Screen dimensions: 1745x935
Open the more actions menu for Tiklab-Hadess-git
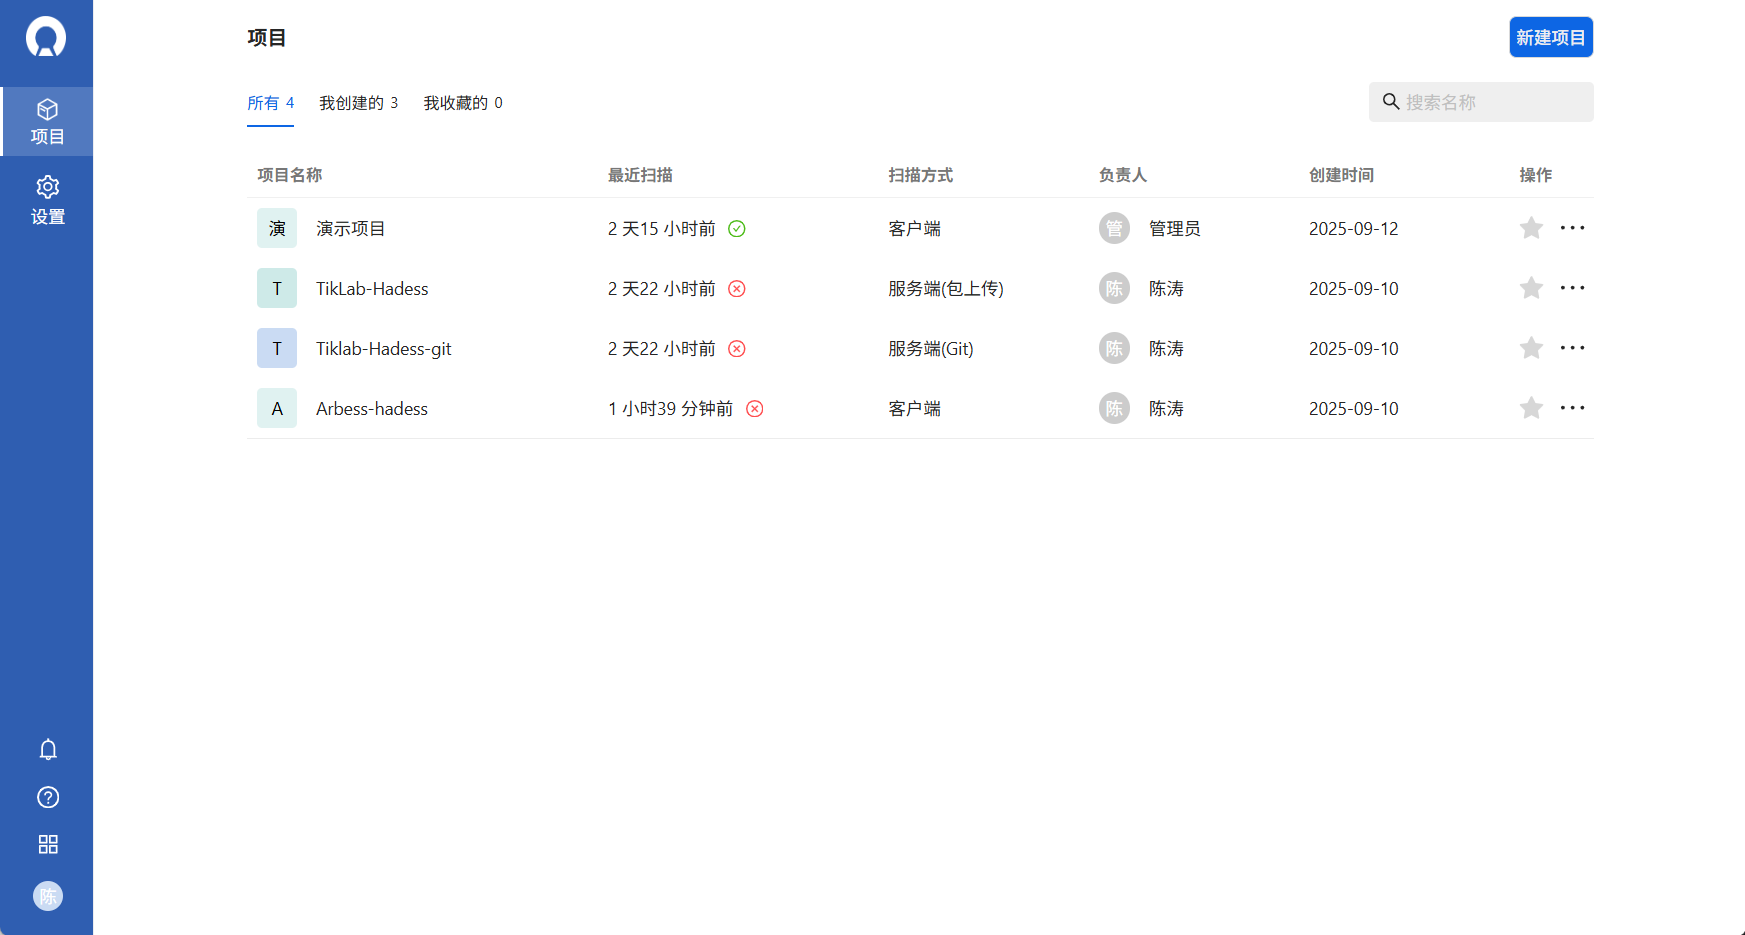(1573, 348)
